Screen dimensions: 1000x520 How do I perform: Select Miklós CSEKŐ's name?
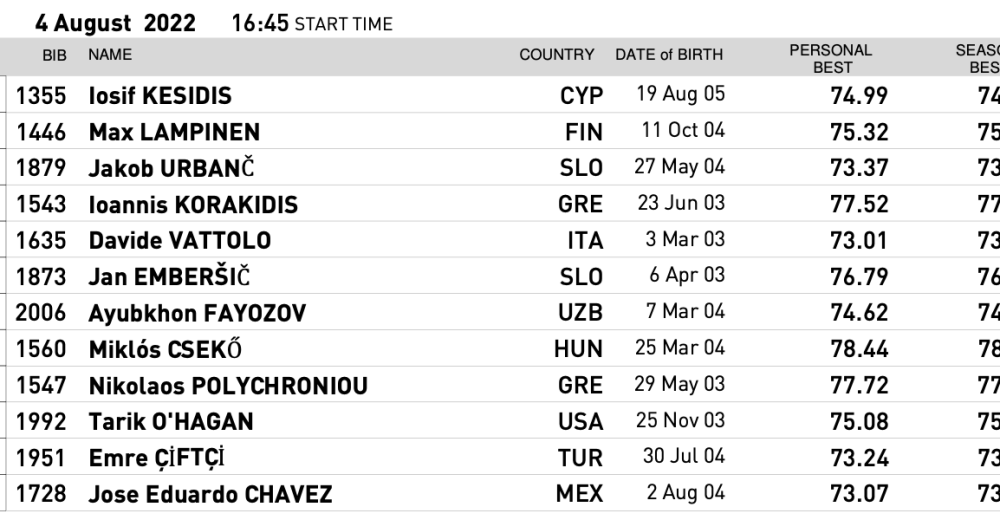(x=166, y=349)
